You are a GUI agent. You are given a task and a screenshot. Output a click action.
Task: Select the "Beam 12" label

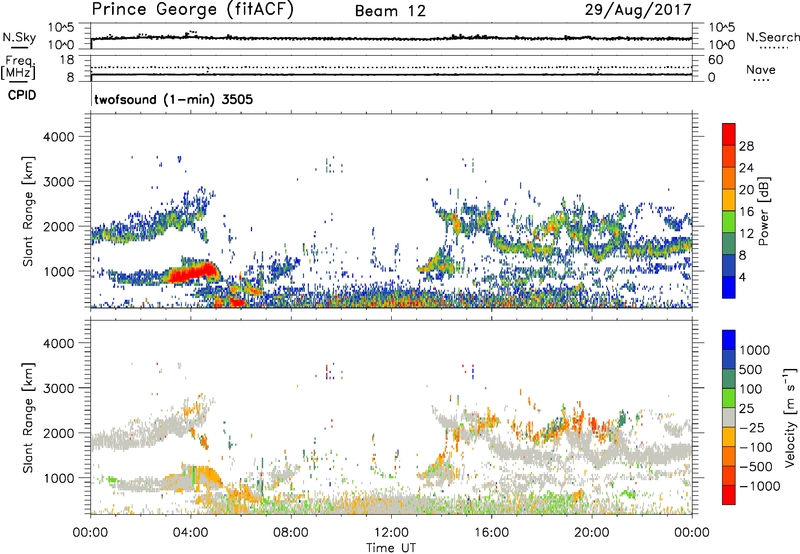390,11
